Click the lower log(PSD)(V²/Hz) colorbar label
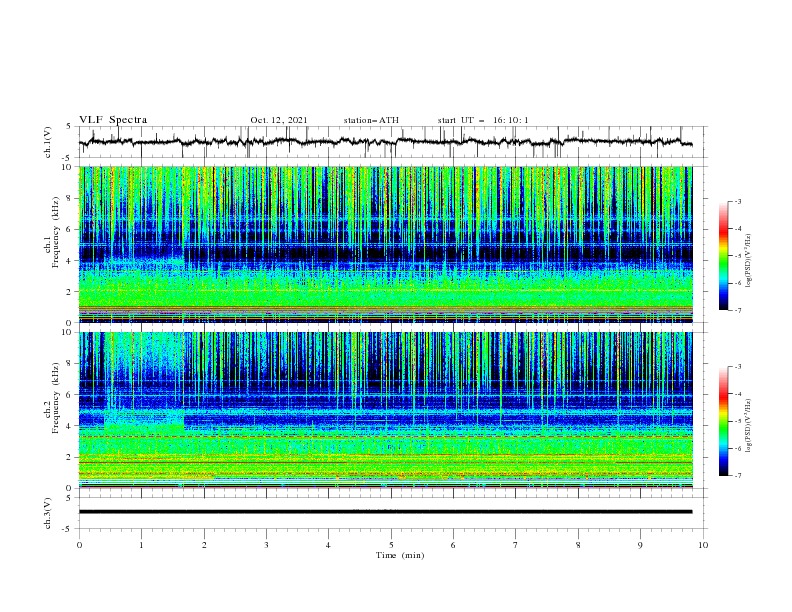The image size is (792, 612). (x=749, y=426)
